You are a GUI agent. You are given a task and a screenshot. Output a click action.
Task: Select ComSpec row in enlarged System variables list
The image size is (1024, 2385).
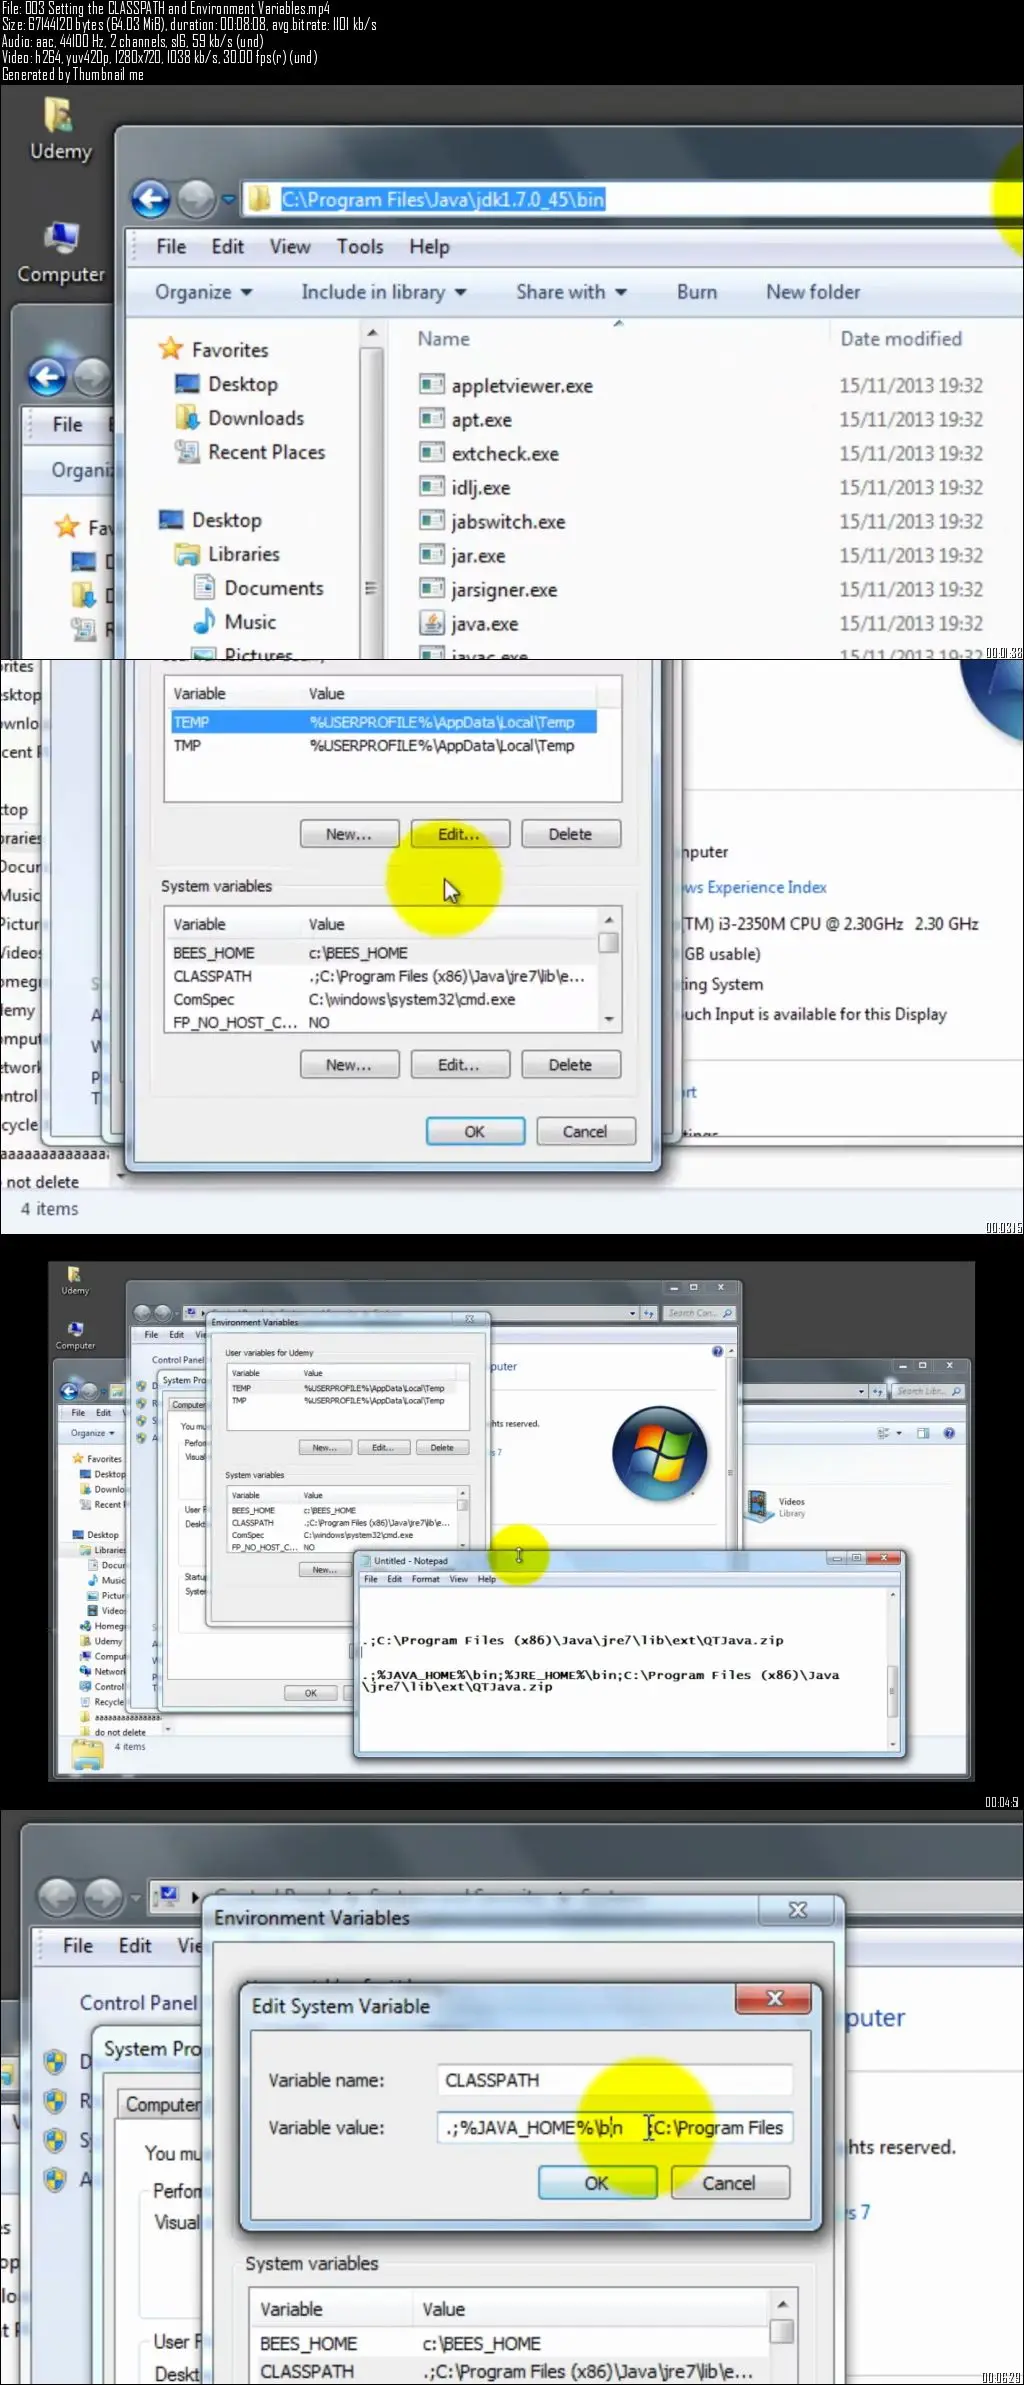point(384,999)
